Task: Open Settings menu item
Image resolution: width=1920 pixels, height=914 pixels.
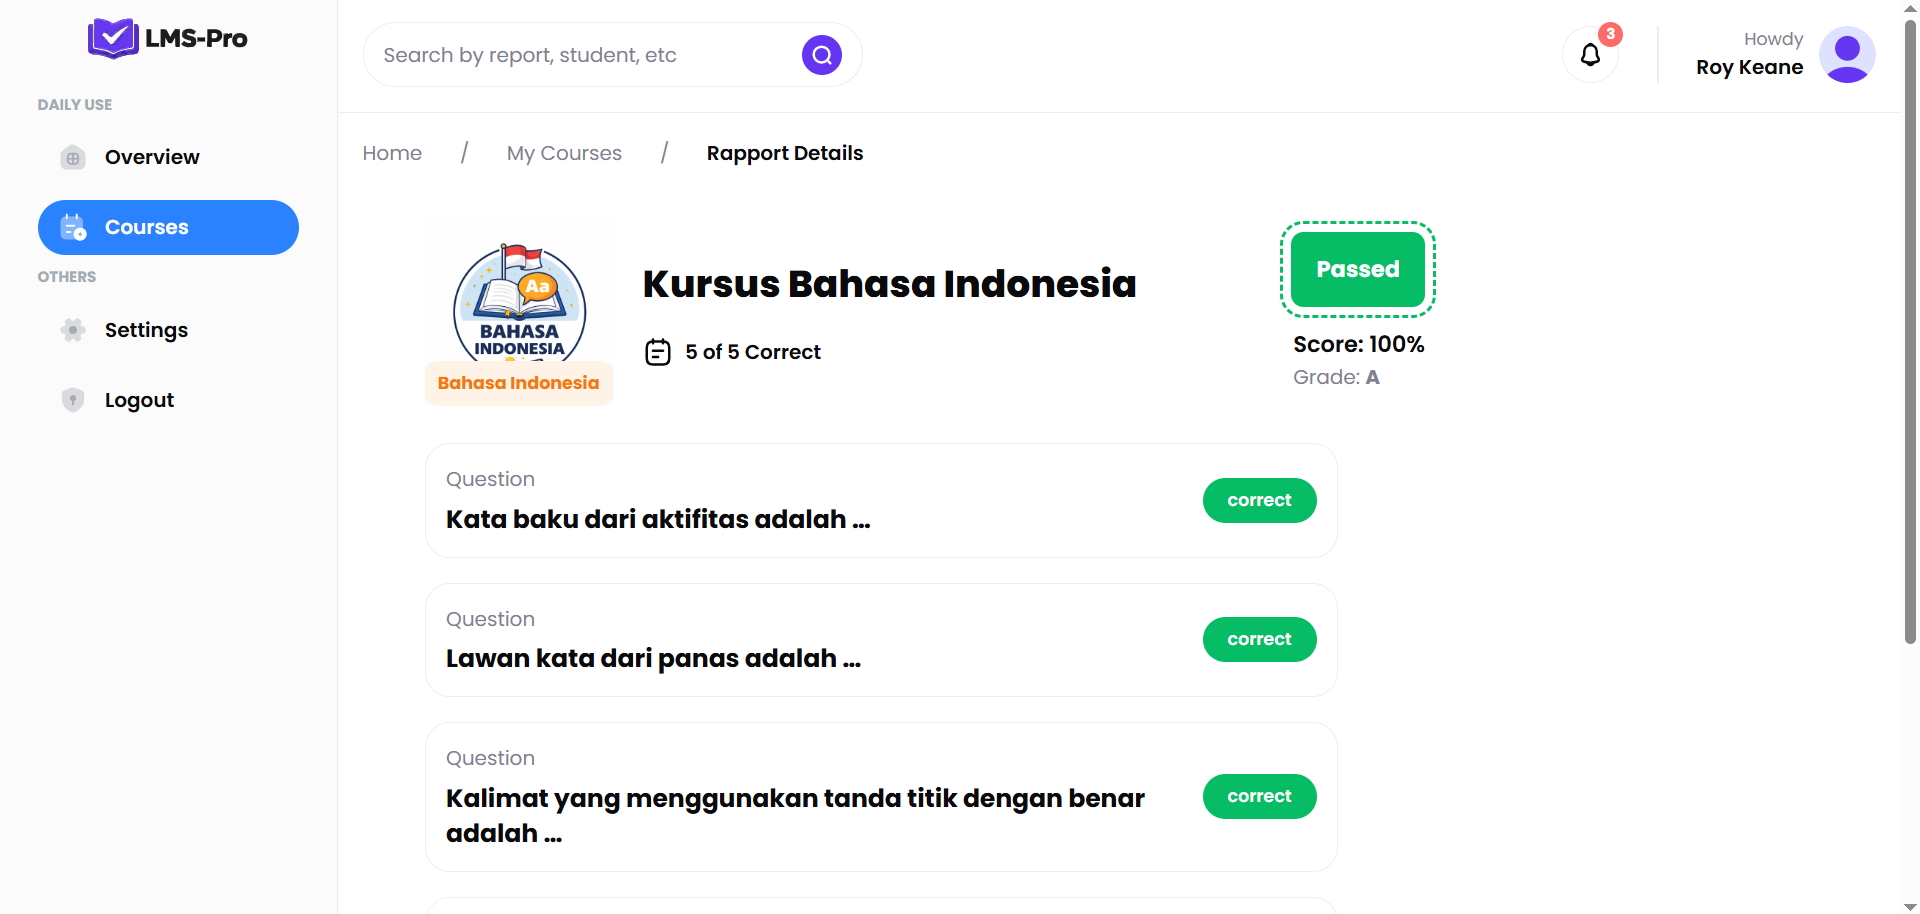Action: (x=168, y=330)
